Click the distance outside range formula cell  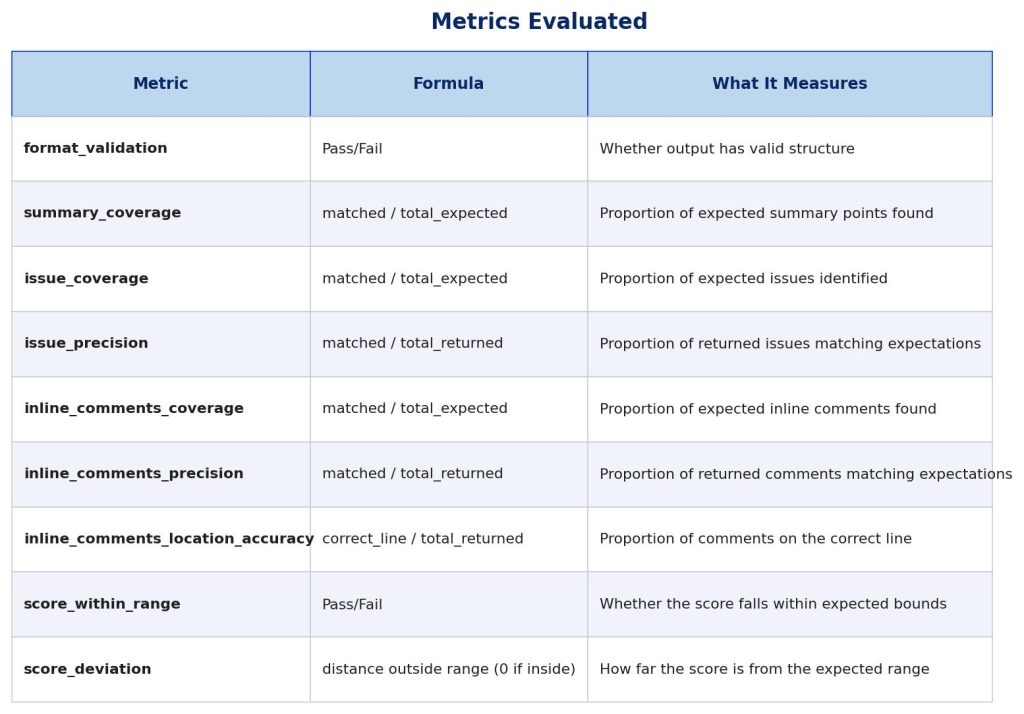448,669
